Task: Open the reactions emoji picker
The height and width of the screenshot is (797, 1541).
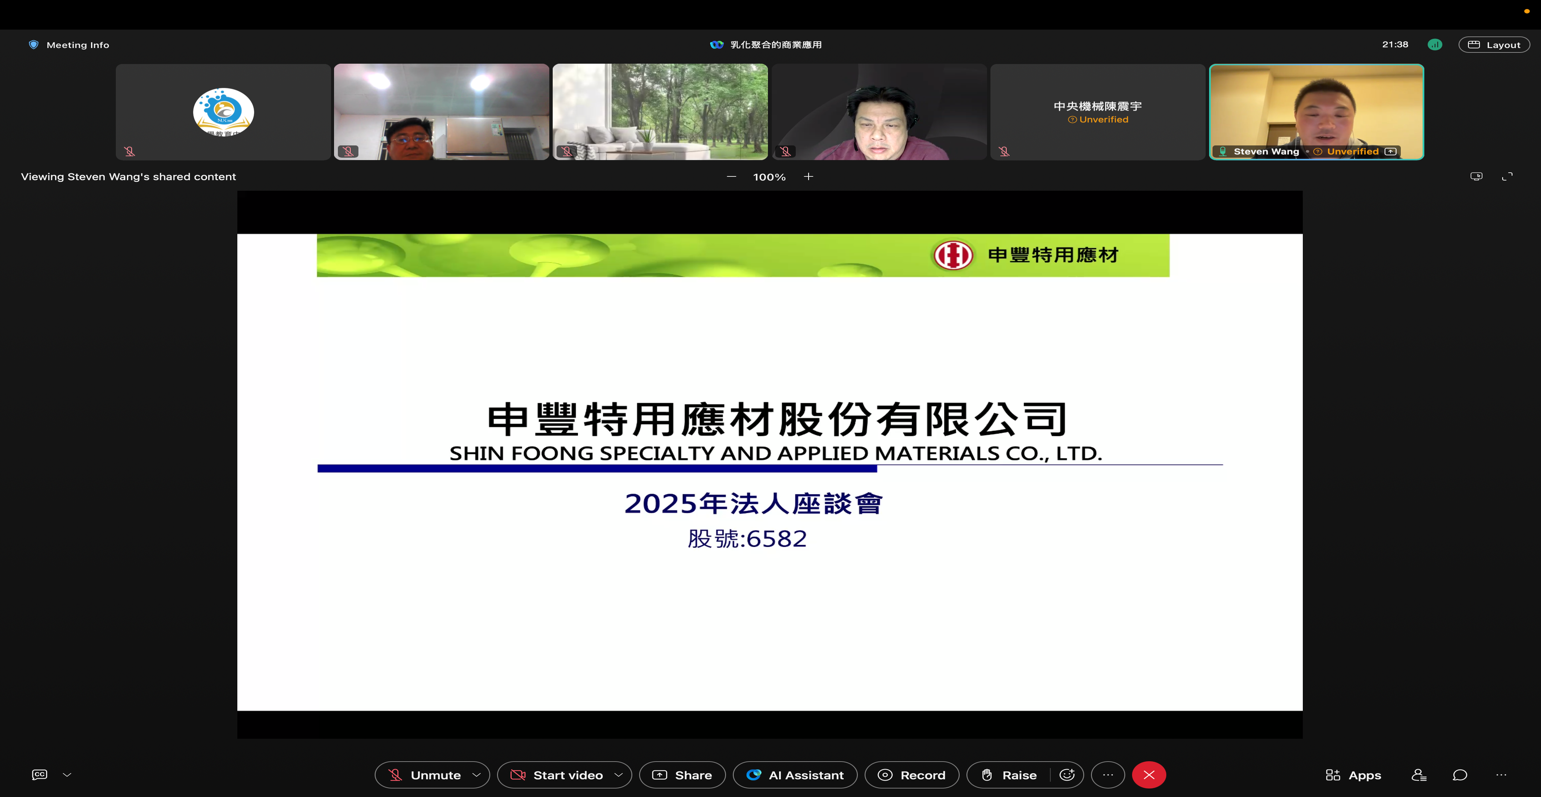Action: click(x=1067, y=775)
